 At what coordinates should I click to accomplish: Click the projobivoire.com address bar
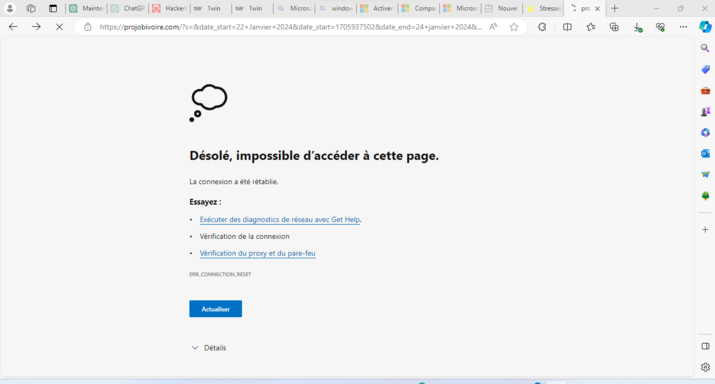(x=290, y=27)
